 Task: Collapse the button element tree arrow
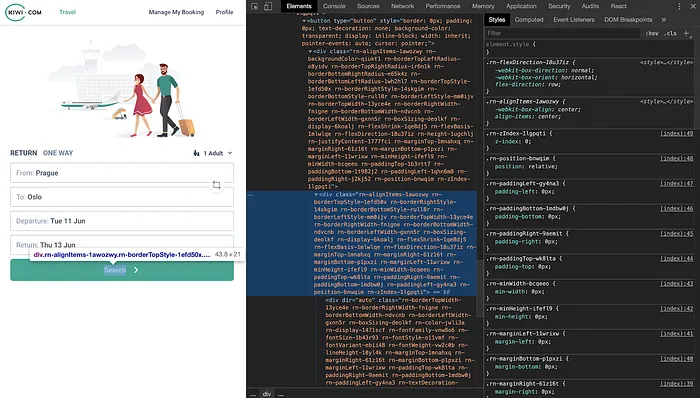point(304,21)
